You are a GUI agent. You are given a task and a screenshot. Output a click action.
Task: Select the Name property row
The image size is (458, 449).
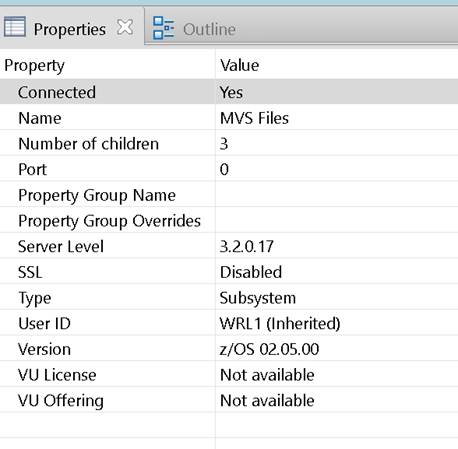click(229, 118)
